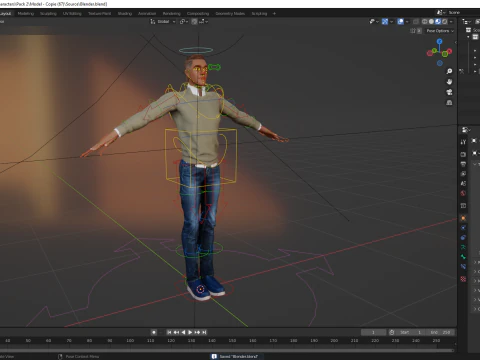Open the Properties editor type menu

click(466, 129)
